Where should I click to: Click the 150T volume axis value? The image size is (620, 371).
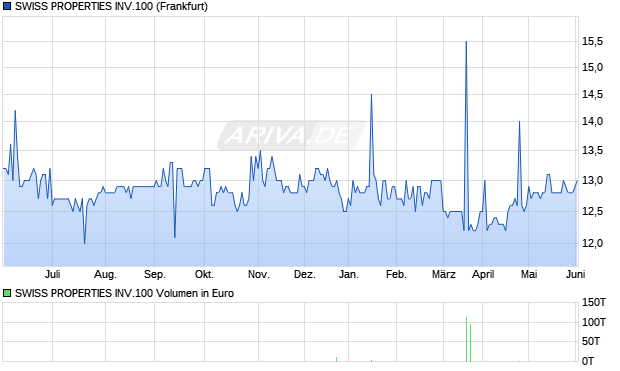click(x=594, y=303)
